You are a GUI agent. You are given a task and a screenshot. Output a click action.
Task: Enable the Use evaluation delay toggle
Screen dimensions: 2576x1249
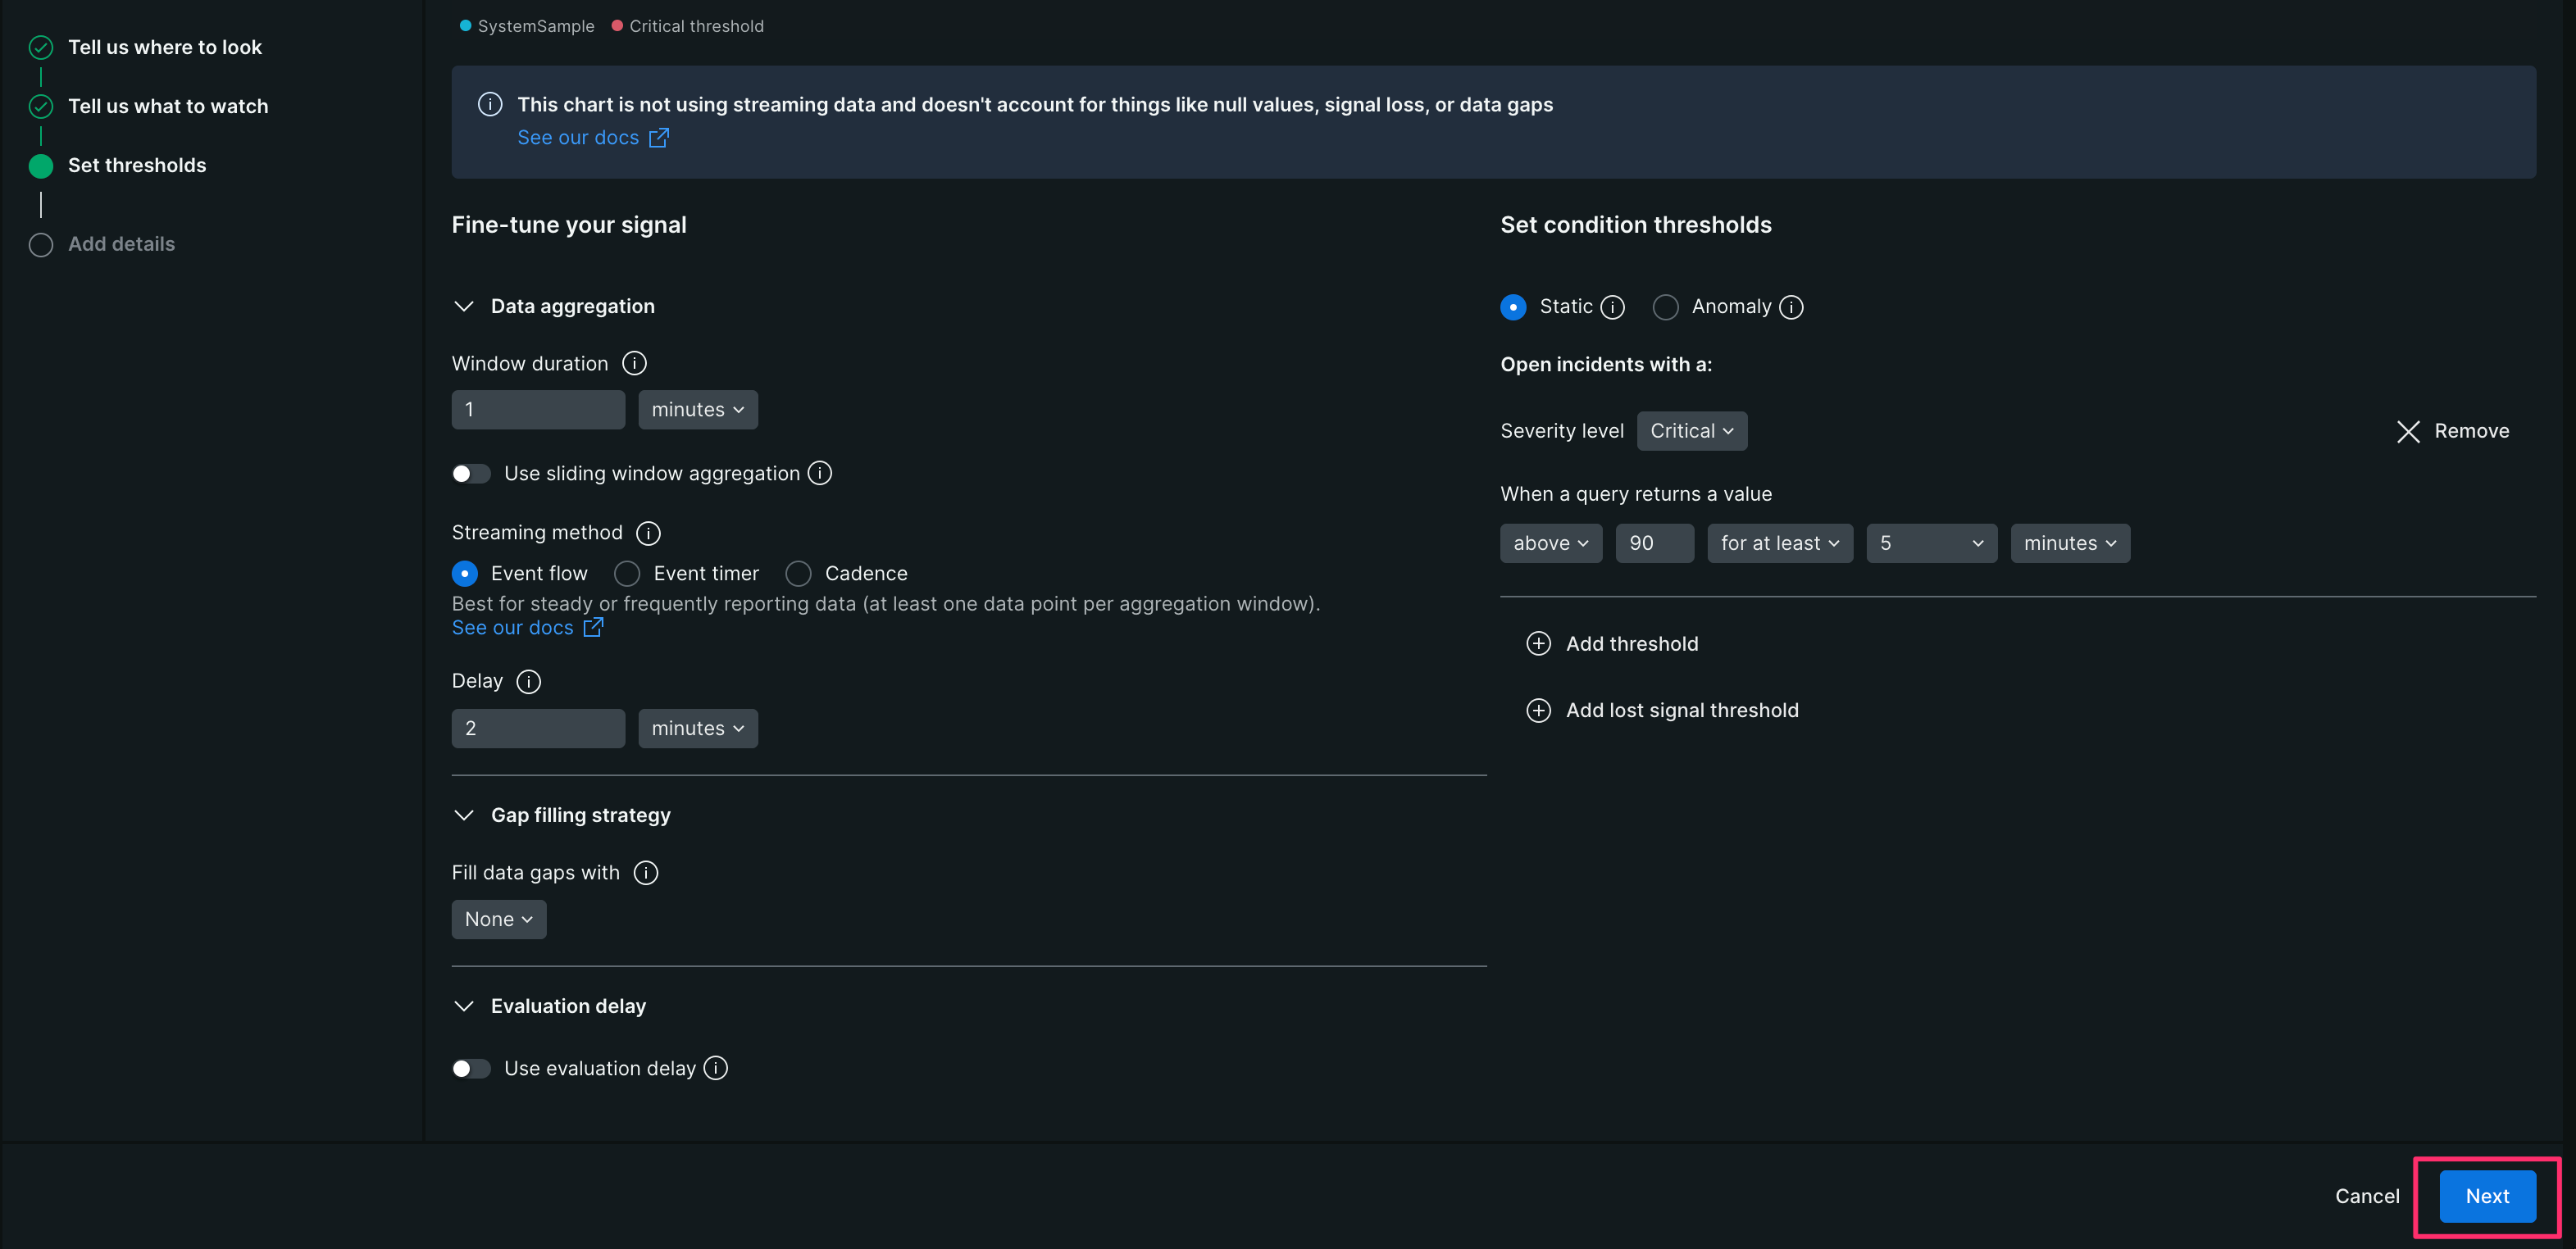pyautogui.click(x=471, y=1068)
